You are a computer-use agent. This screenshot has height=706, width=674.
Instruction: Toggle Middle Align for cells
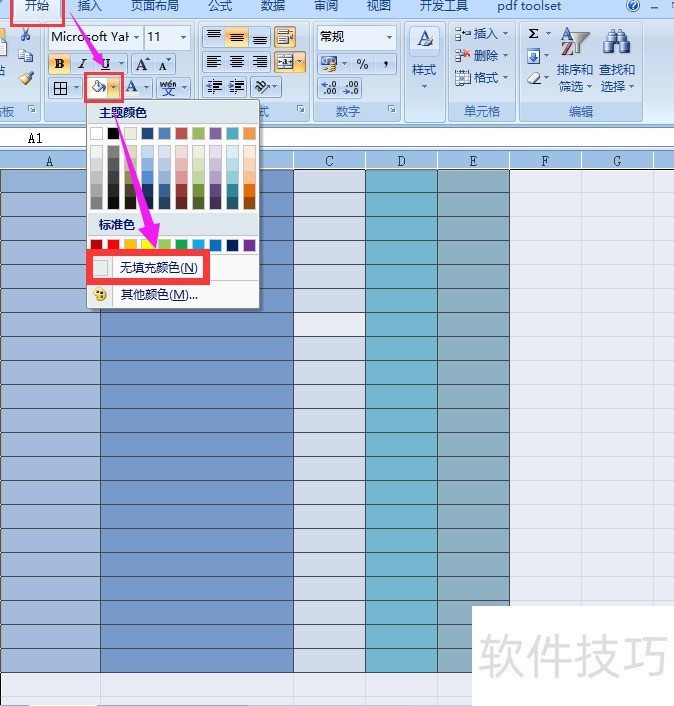[236, 37]
